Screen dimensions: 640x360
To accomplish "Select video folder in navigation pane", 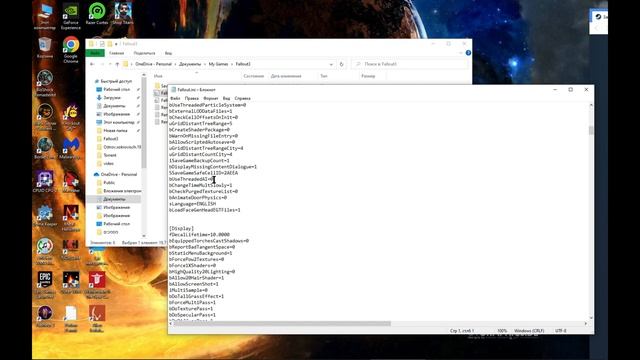I will point(109,163).
